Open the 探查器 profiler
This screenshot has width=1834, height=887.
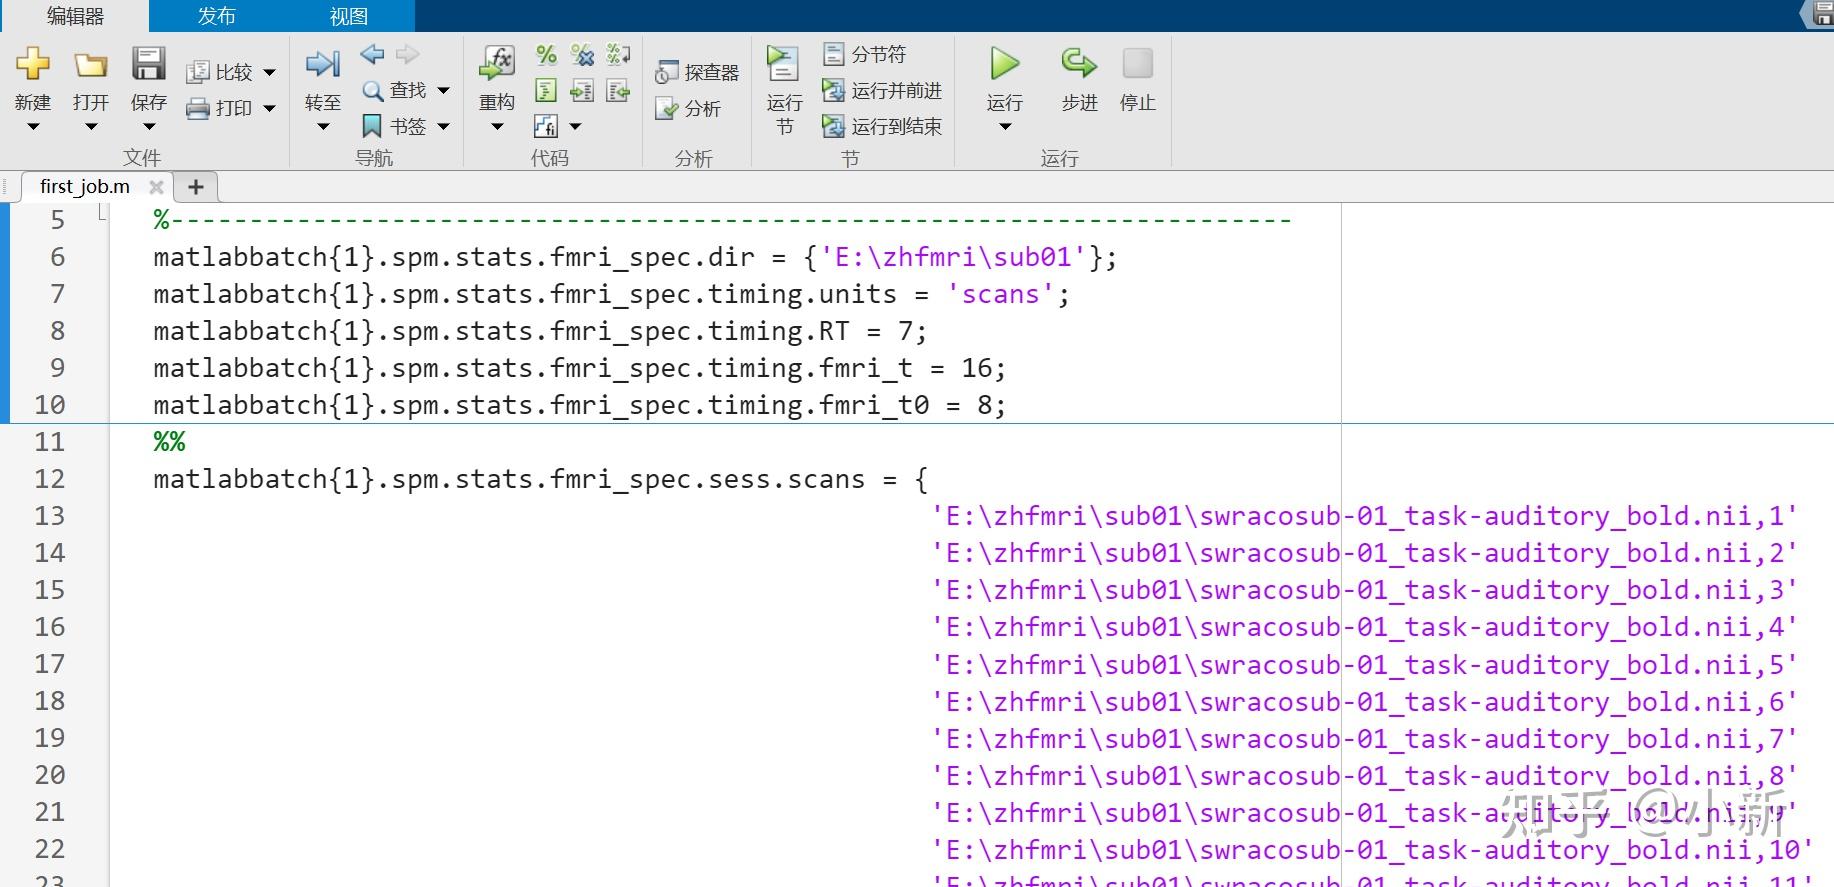click(x=697, y=72)
